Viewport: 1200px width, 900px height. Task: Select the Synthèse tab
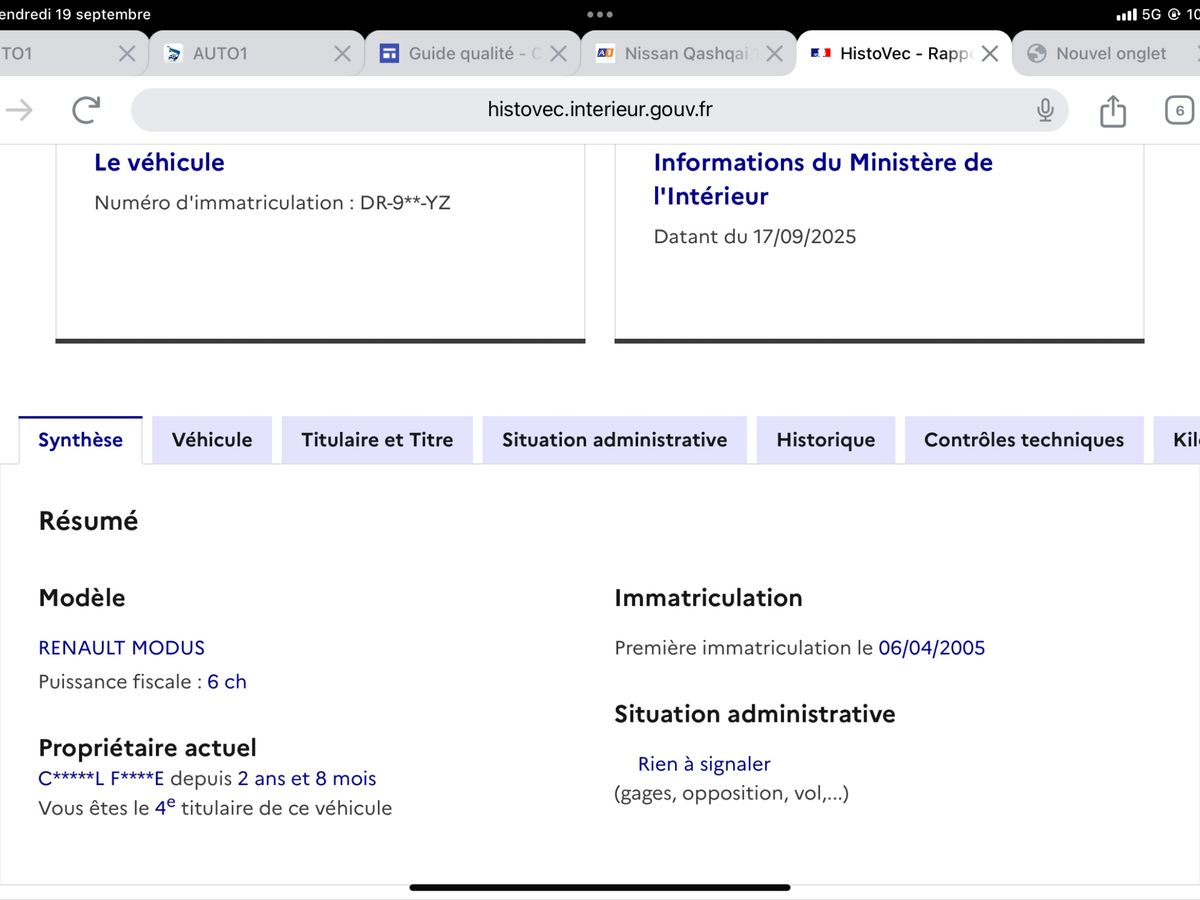(80, 440)
